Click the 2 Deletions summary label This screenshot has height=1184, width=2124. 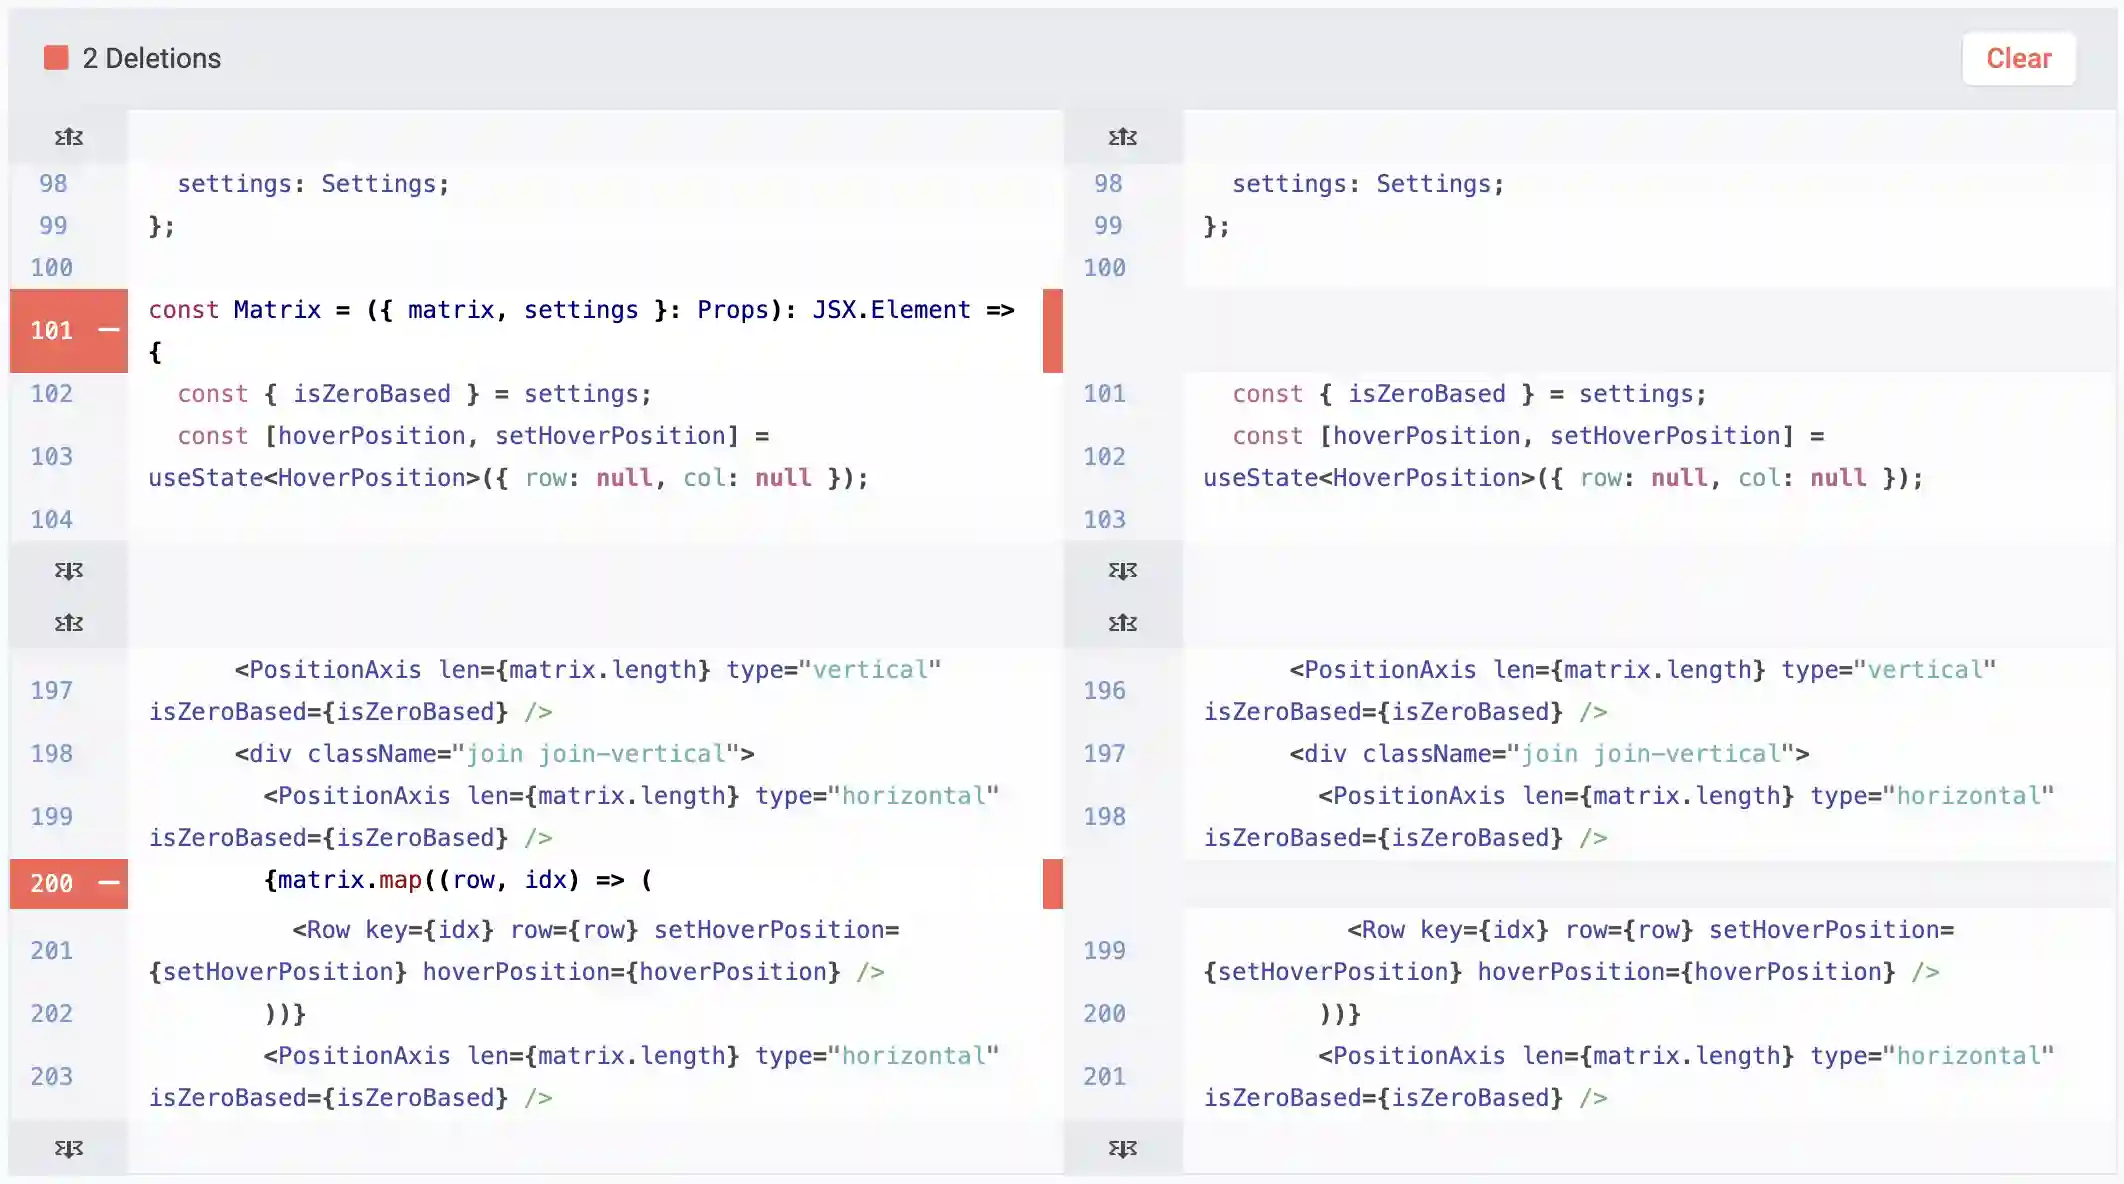point(150,58)
